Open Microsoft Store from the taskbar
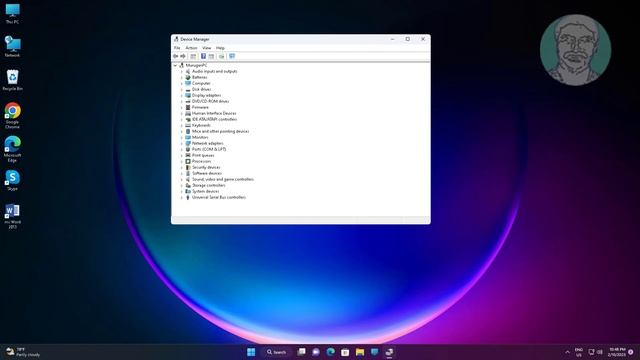This screenshot has width=640, height=360. [345, 352]
